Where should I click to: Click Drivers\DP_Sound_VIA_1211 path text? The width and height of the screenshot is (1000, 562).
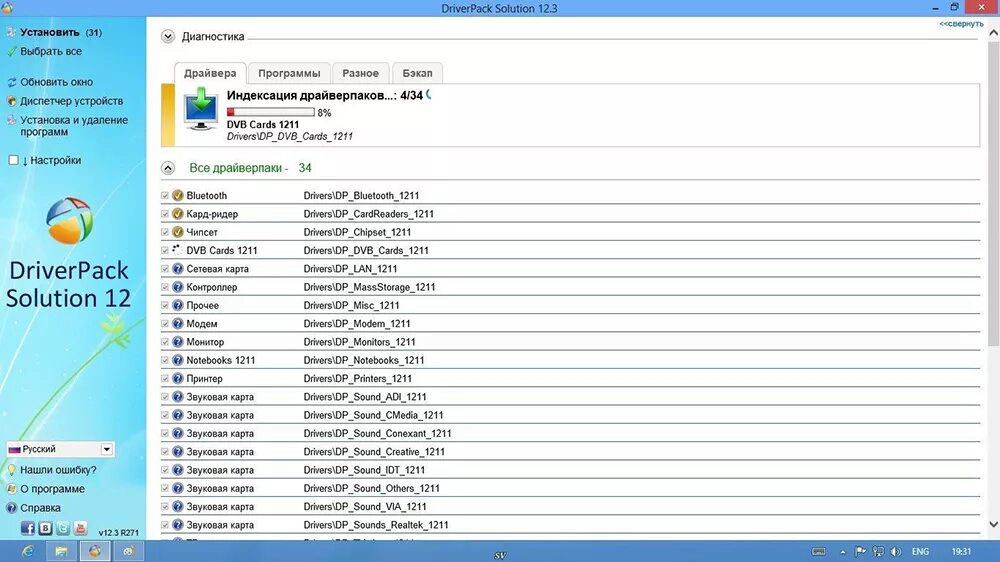[x=365, y=507]
